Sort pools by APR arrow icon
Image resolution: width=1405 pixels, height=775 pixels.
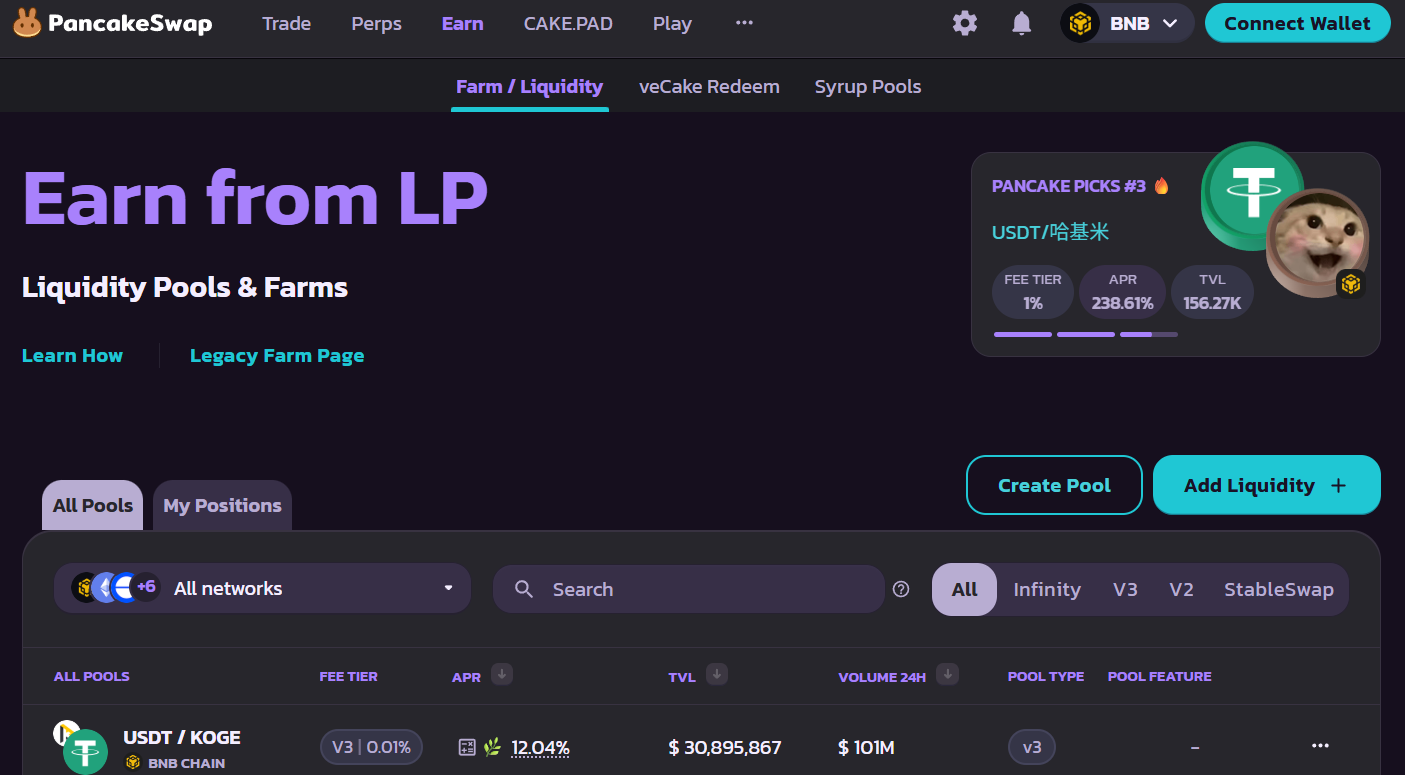point(502,675)
